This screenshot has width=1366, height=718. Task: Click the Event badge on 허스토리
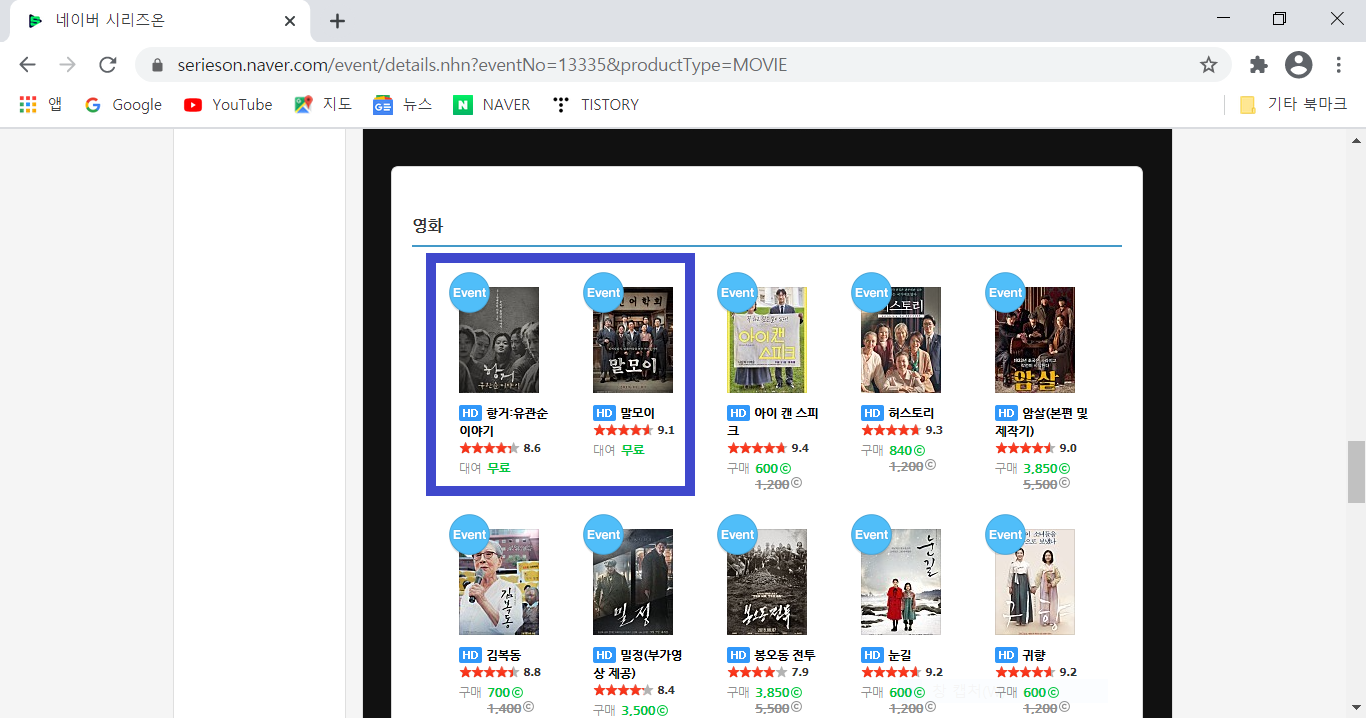click(871, 292)
